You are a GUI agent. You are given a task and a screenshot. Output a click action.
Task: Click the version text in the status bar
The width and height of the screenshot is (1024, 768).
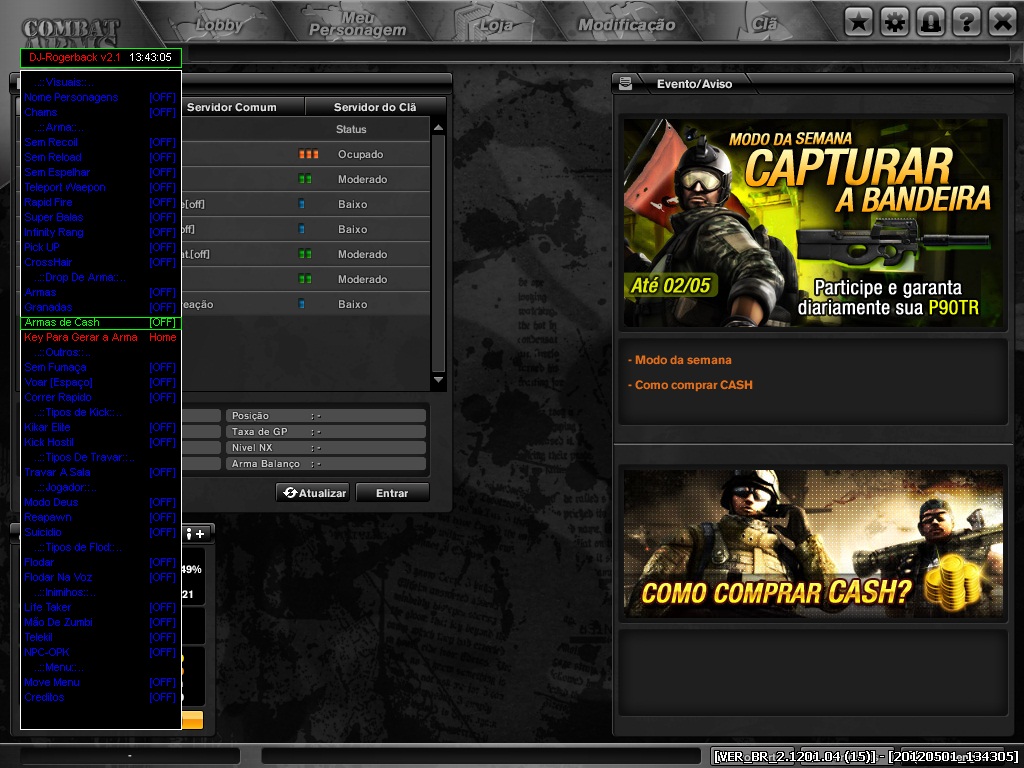tap(865, 756)
